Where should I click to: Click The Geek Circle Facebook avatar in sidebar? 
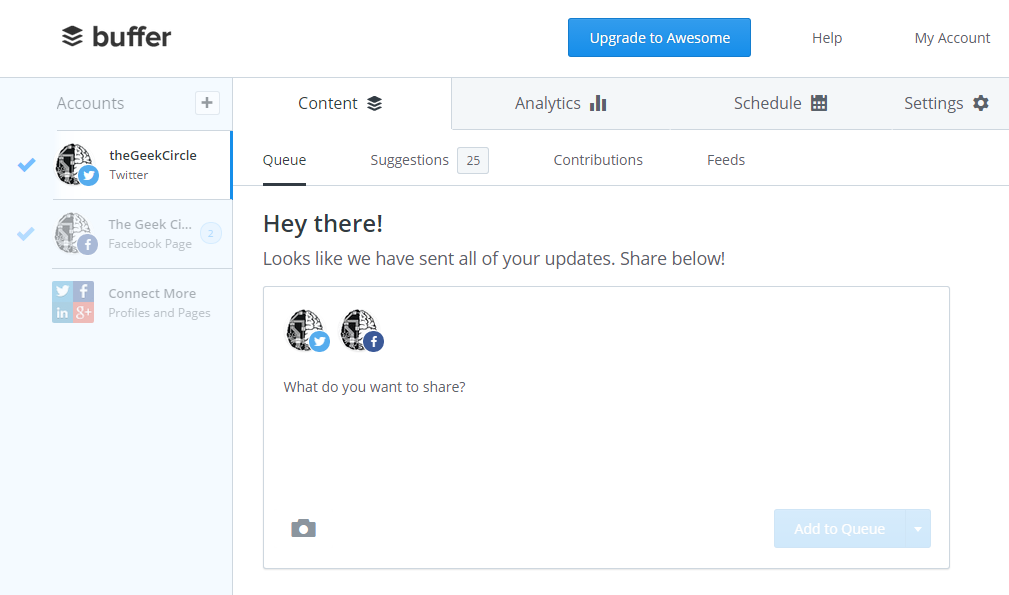(77, 233)
